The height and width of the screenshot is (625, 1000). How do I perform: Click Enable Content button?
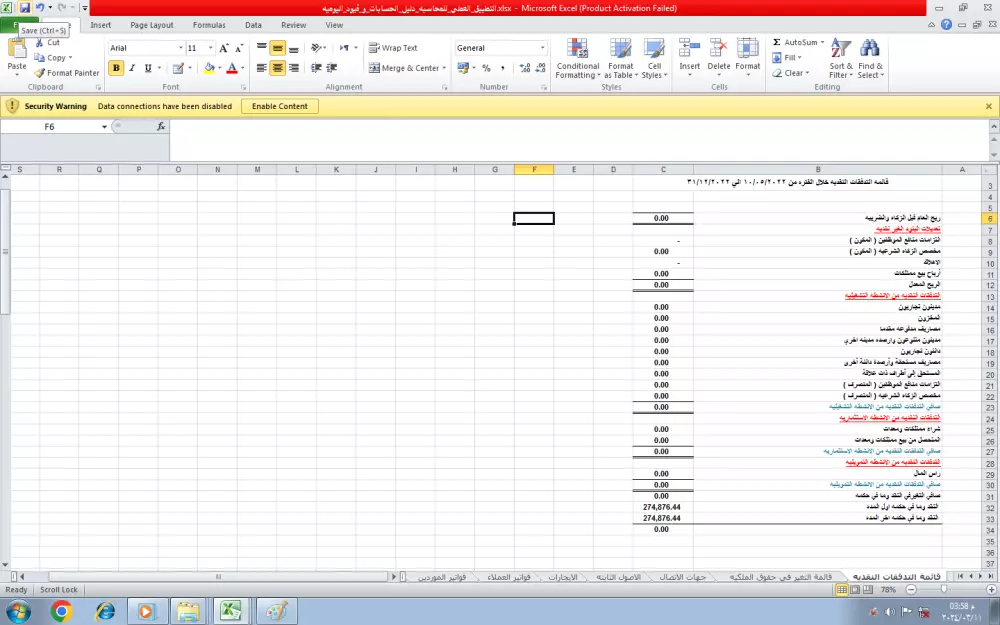click(279, 107)
